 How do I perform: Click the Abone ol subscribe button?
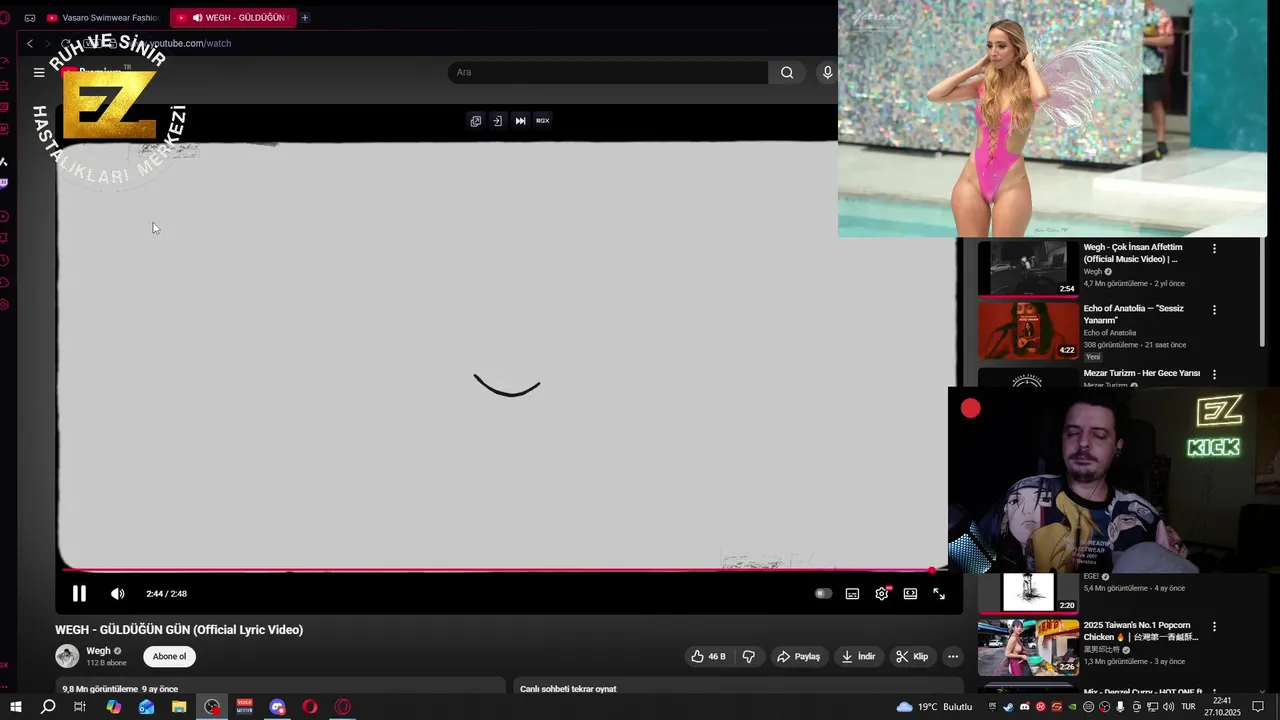point(169,657)
